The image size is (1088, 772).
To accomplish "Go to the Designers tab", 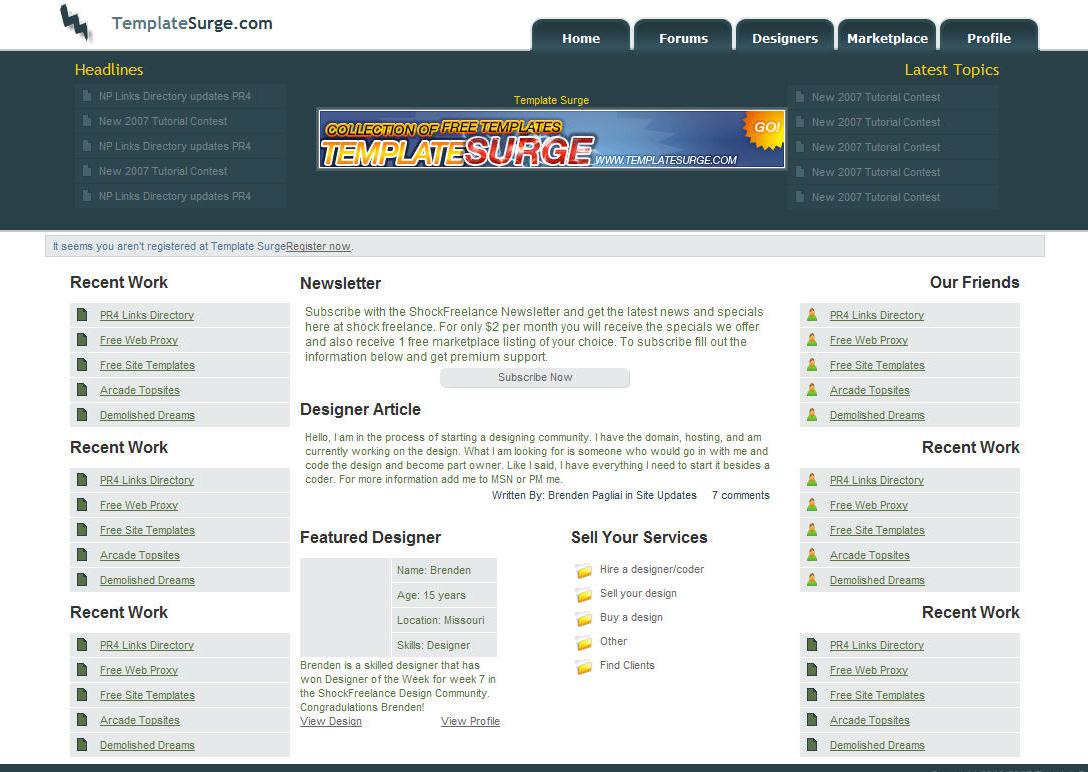I will pyautogui.click(x=785, y=36).
